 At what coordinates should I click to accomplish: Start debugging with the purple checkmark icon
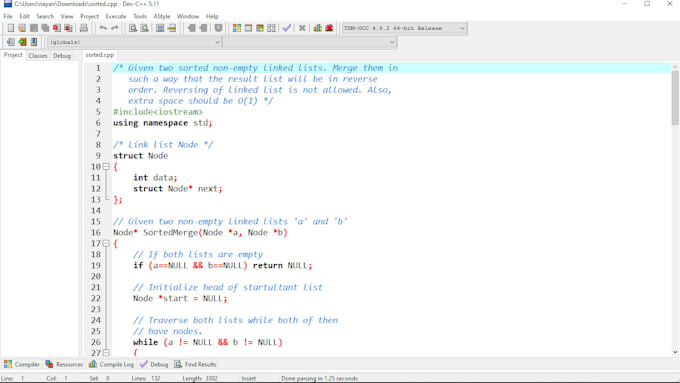(x=287, y=28)
